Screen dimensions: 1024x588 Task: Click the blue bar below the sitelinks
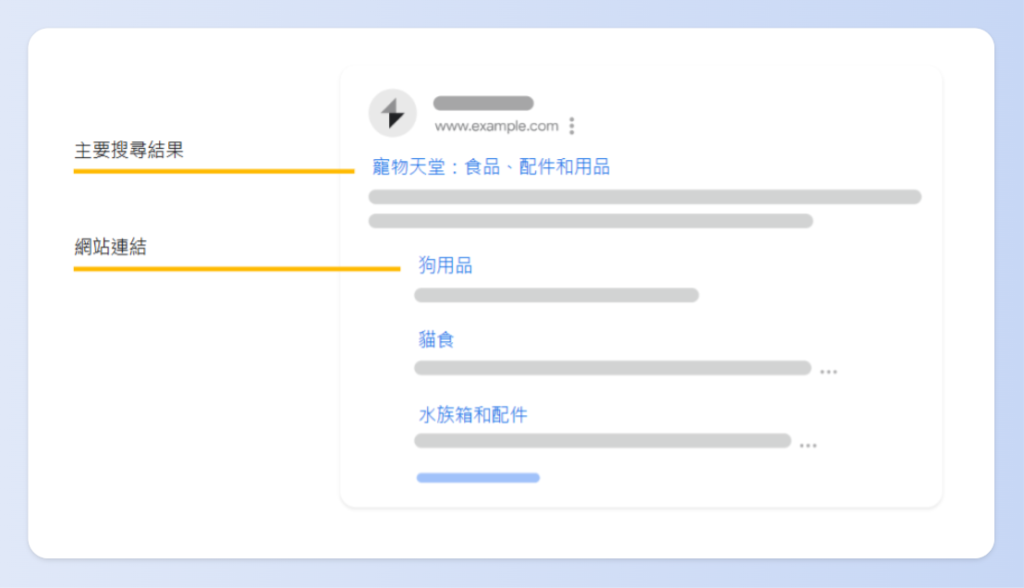[478, 478]
